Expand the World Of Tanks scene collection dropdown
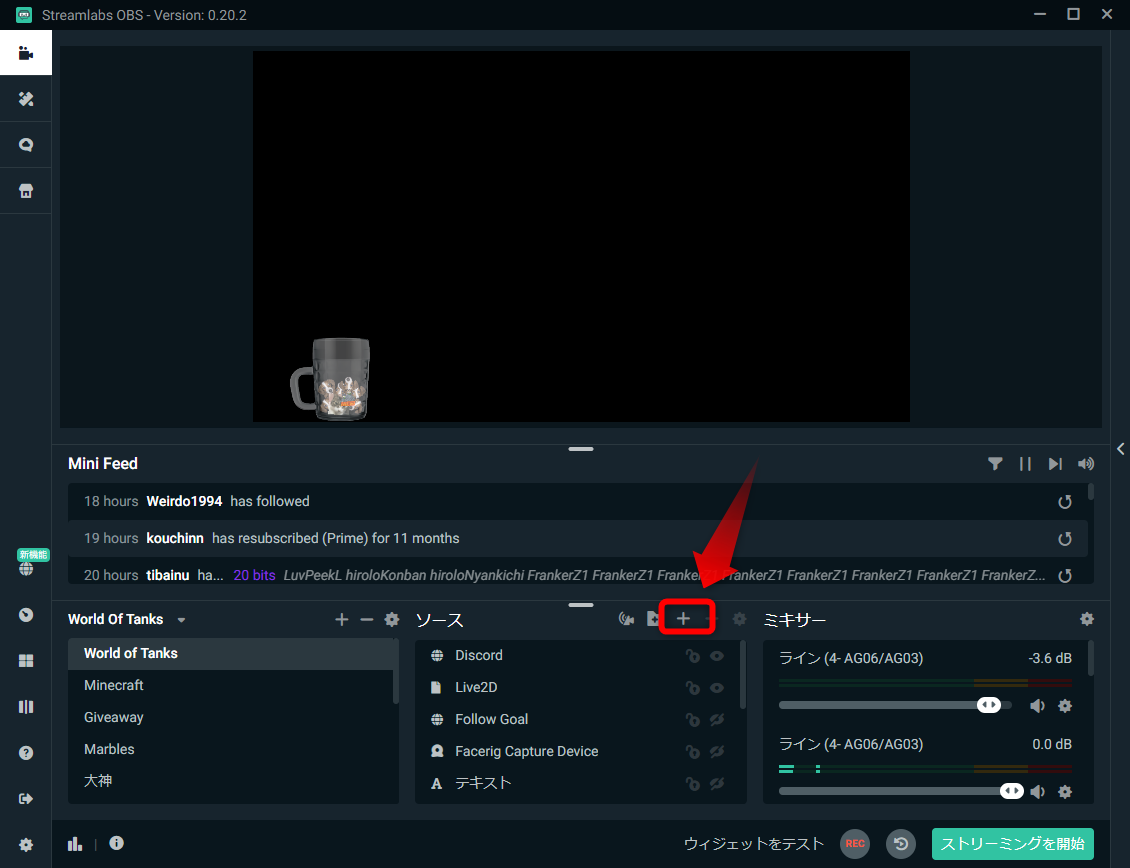The width and height of the screenshot is (1130, 868). pos(182,620)
